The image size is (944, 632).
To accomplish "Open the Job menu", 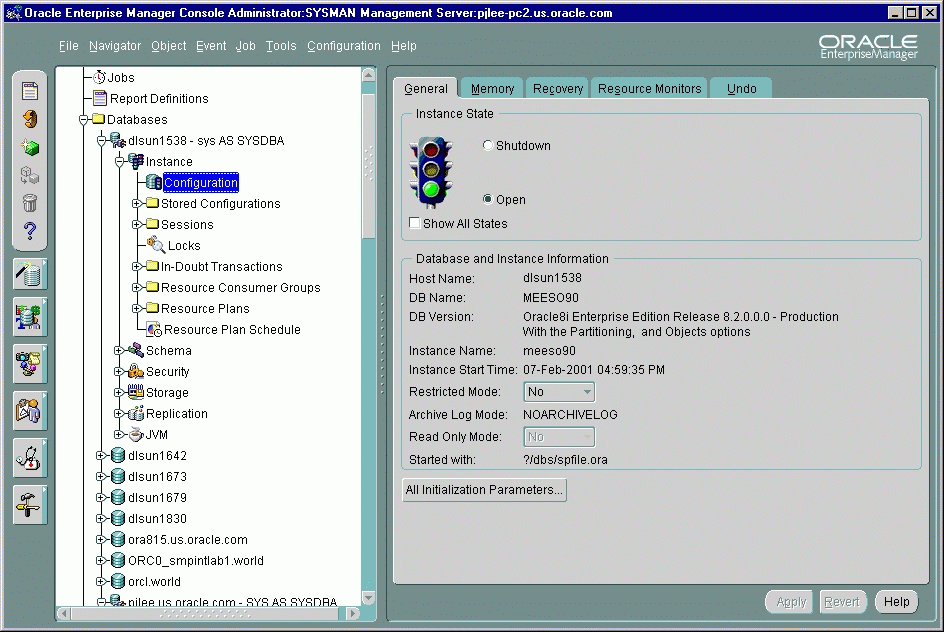I will click(245, 46).
